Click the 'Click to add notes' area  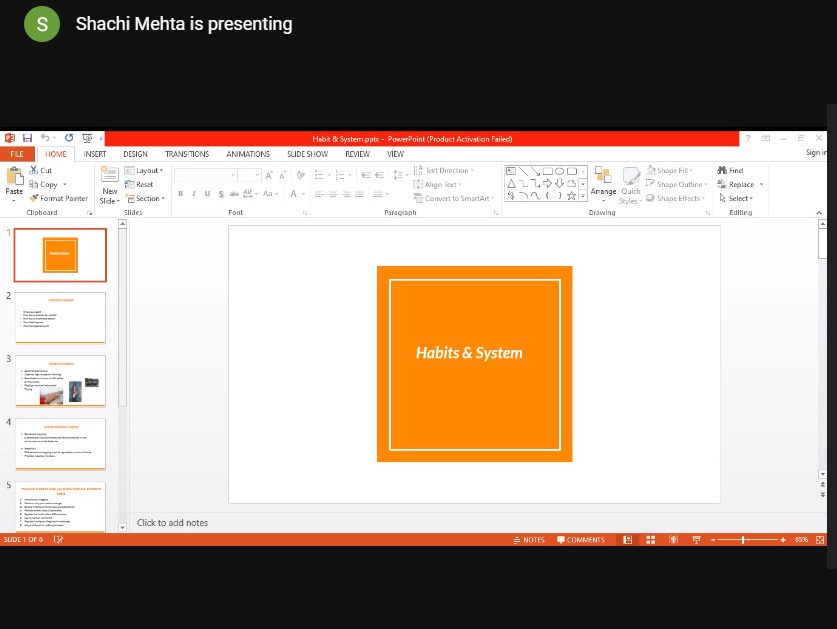click(x=172, y=523)
